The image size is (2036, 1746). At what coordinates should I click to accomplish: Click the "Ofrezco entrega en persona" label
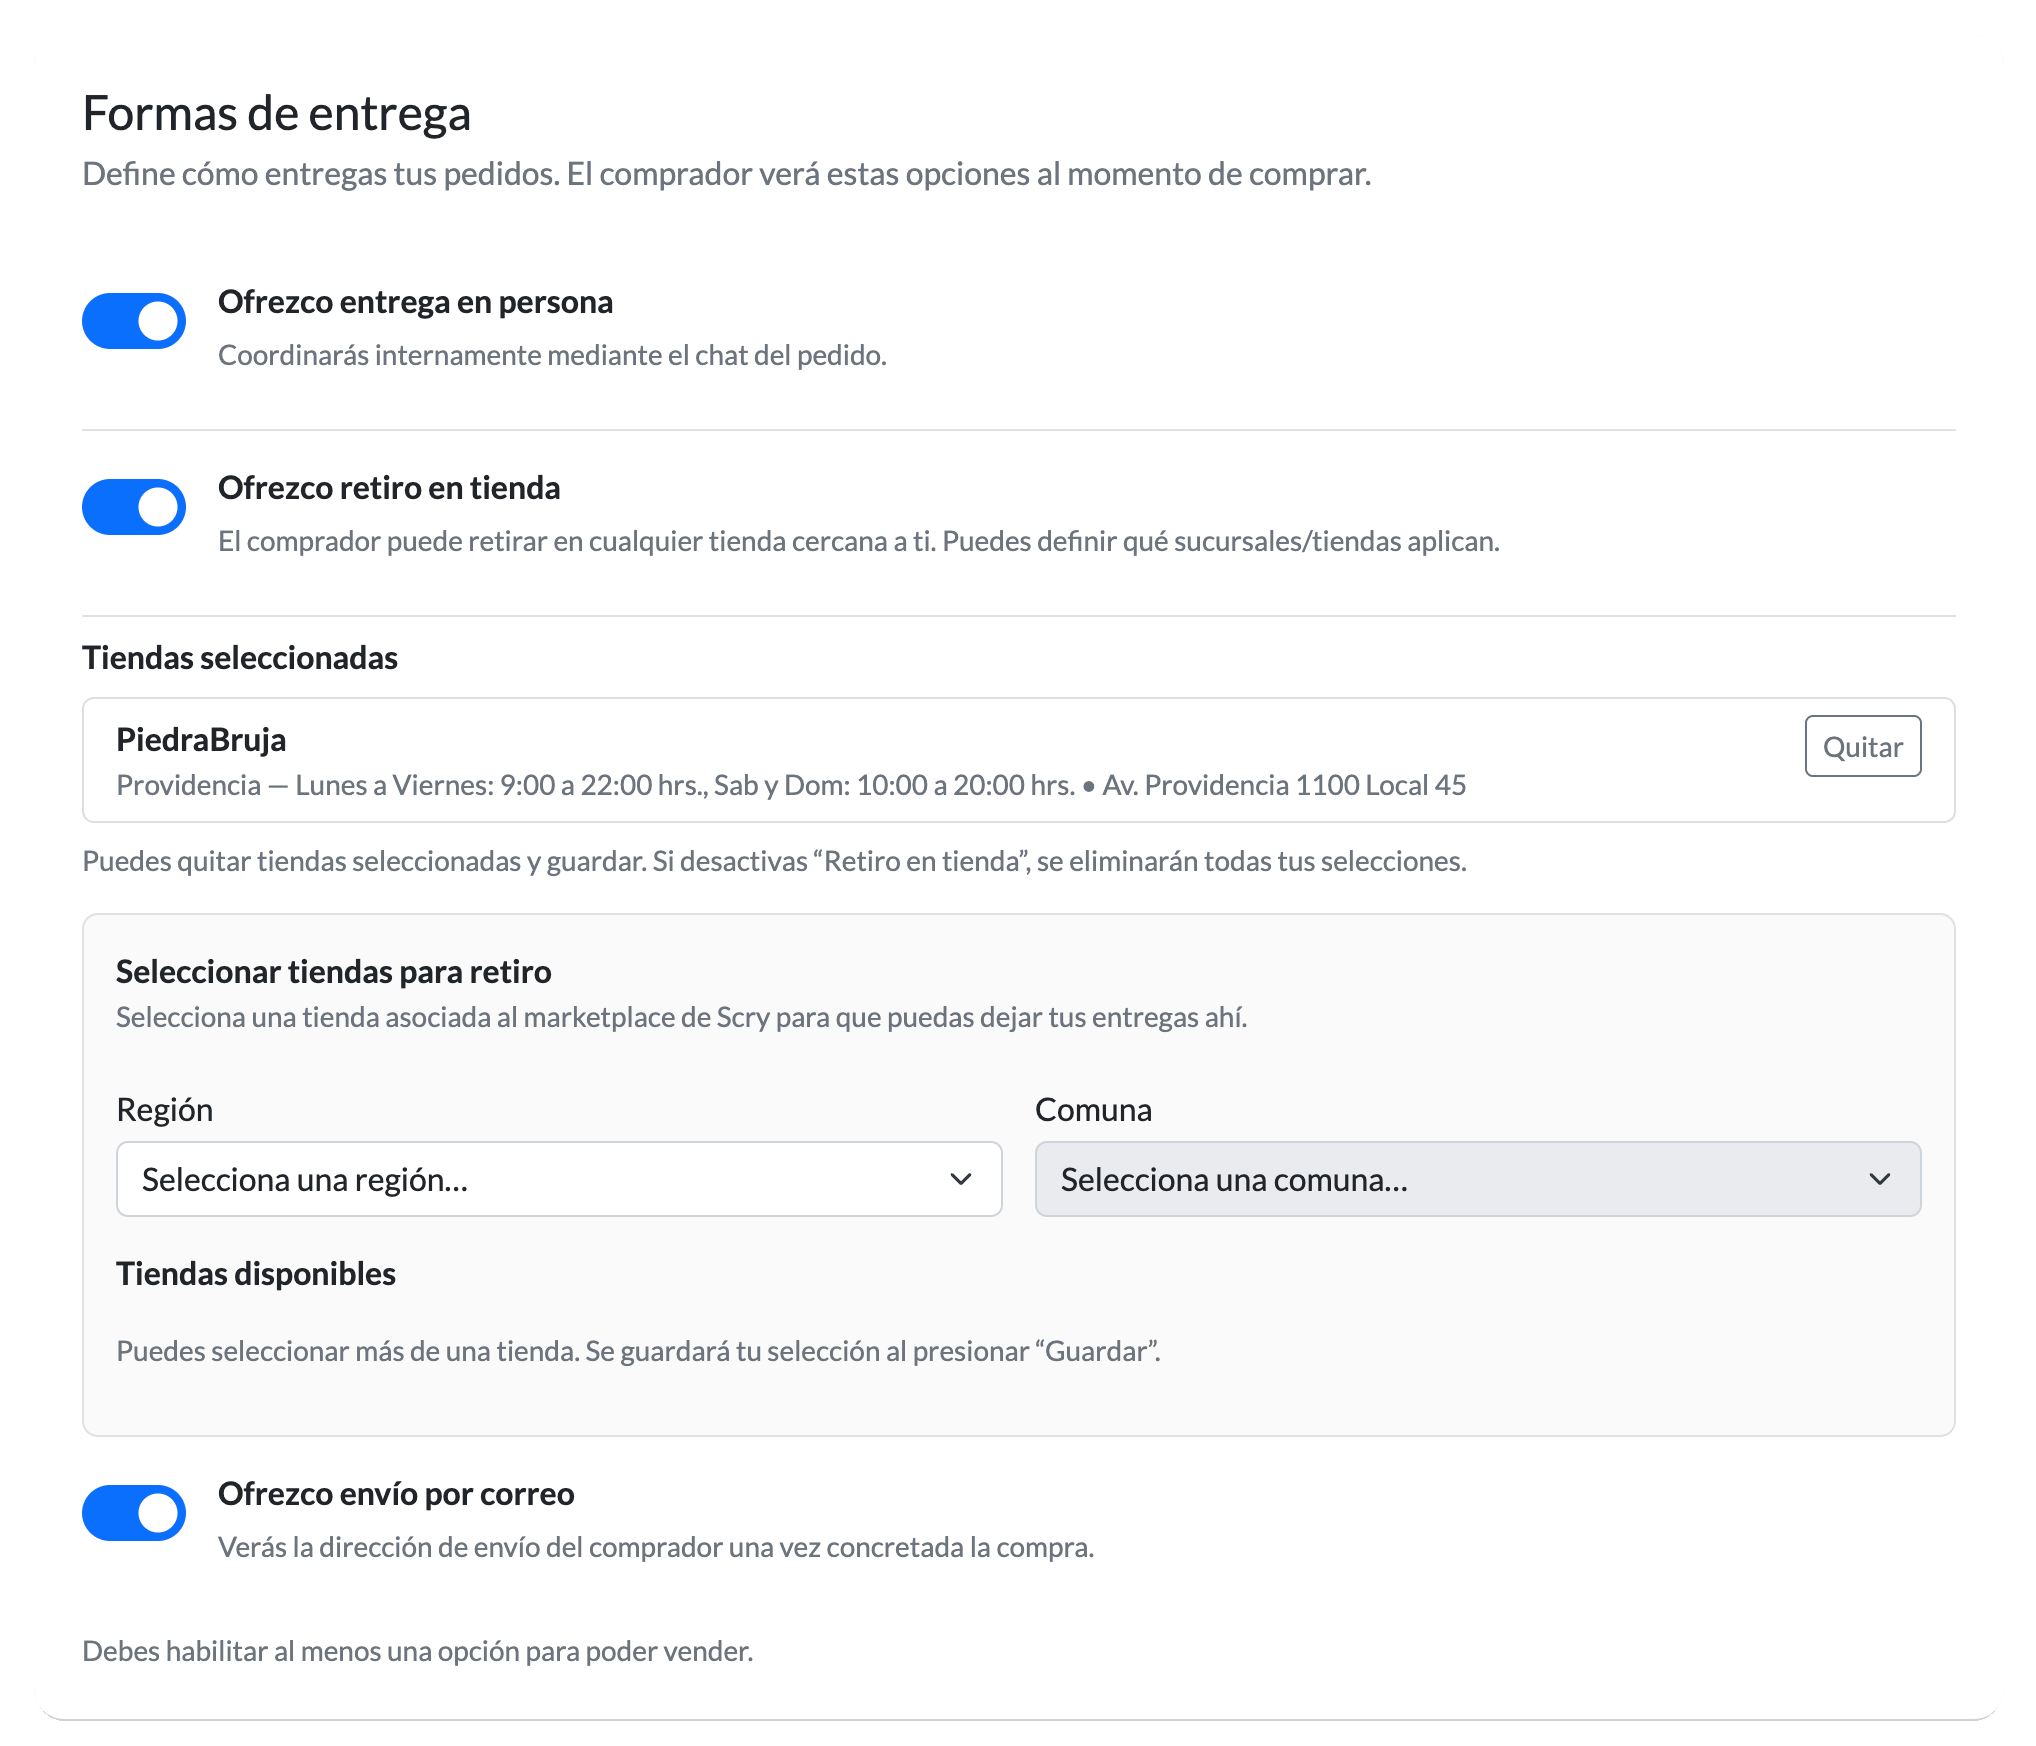coord(415,302)
